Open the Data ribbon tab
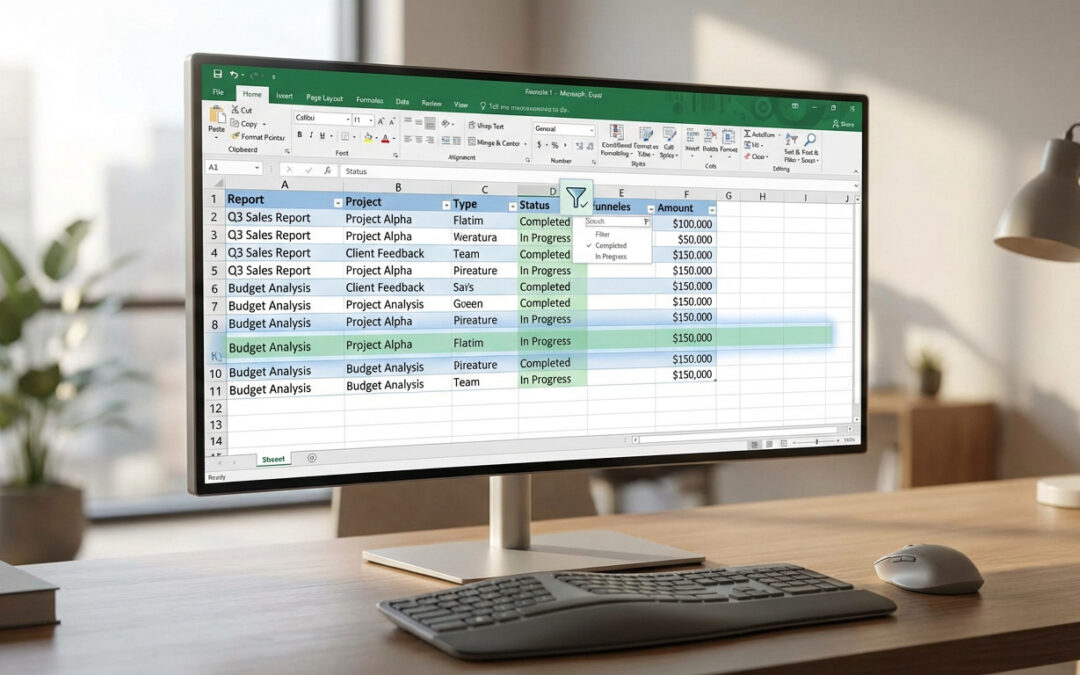The height and width of the screenshot is (675, 1080). click(x=403, y=102)
